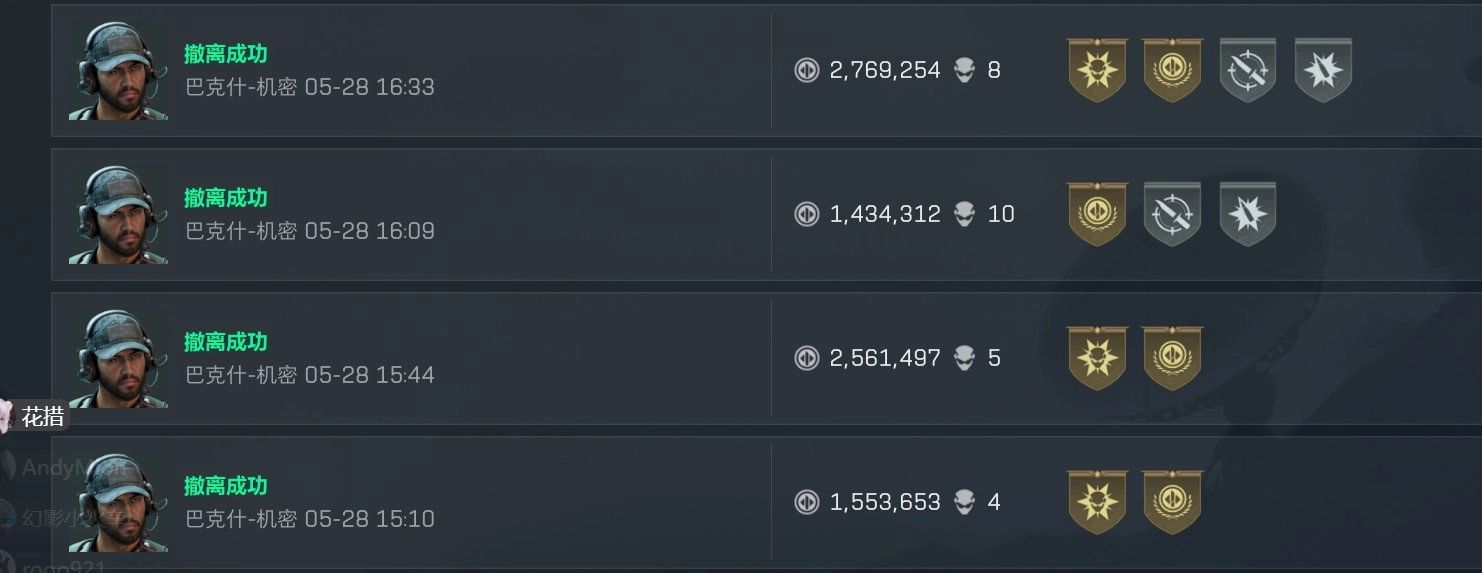Click currency icon beside 2,769,254
1482x573 pixels.
tap(807, 70)
